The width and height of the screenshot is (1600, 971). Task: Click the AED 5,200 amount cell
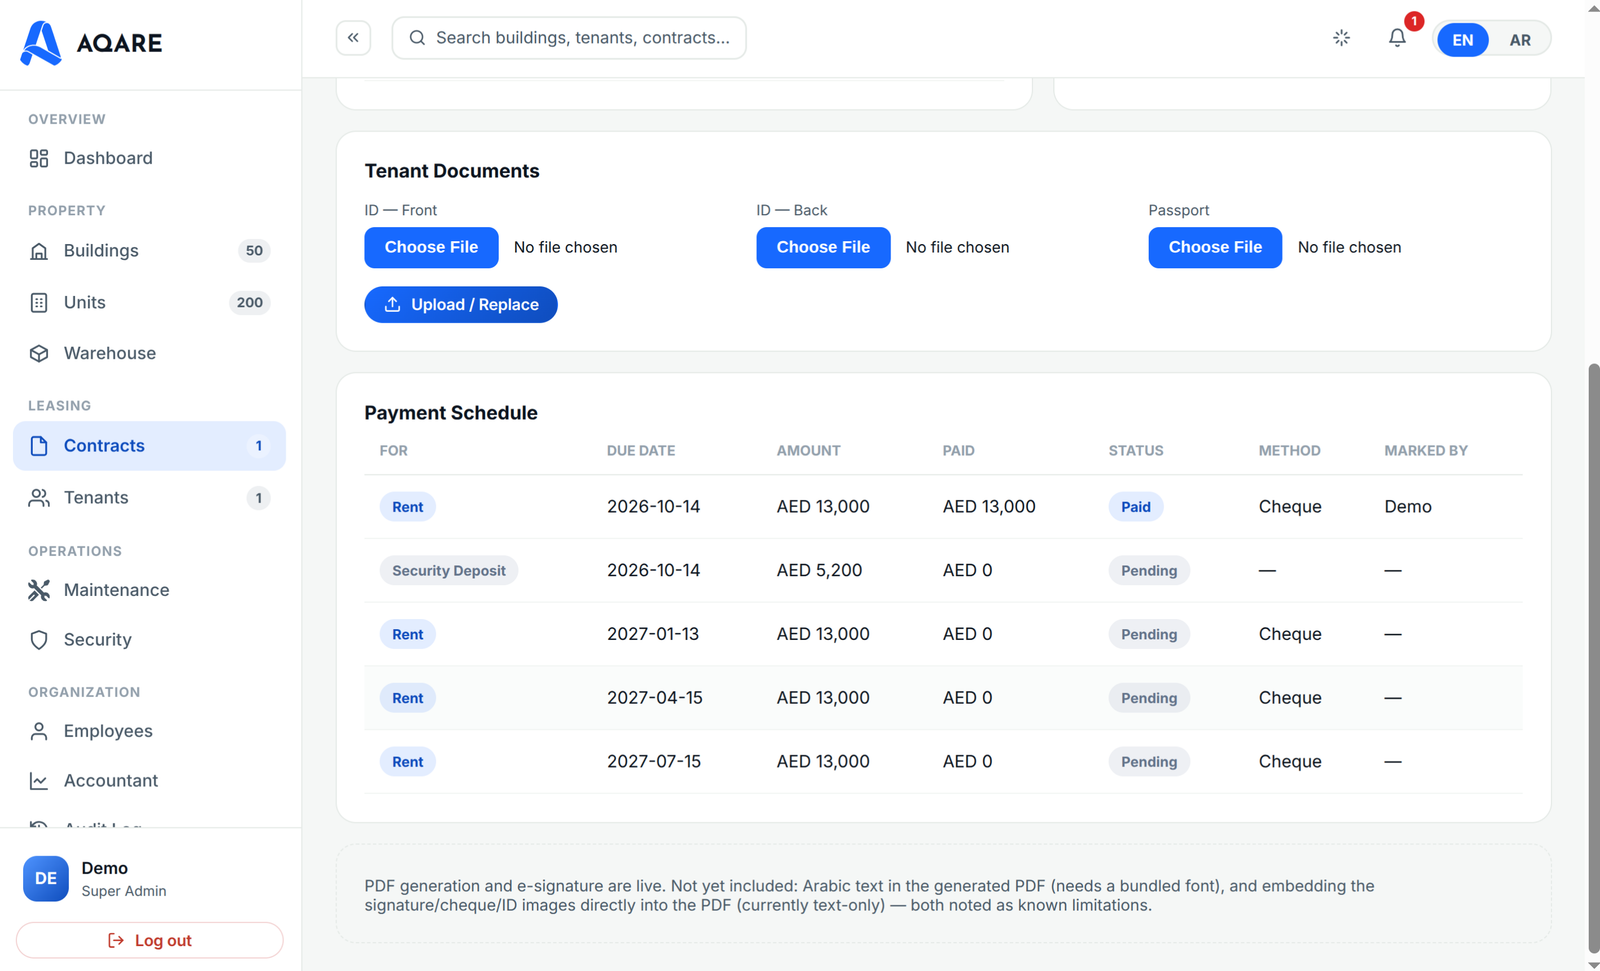coord(819,571)
